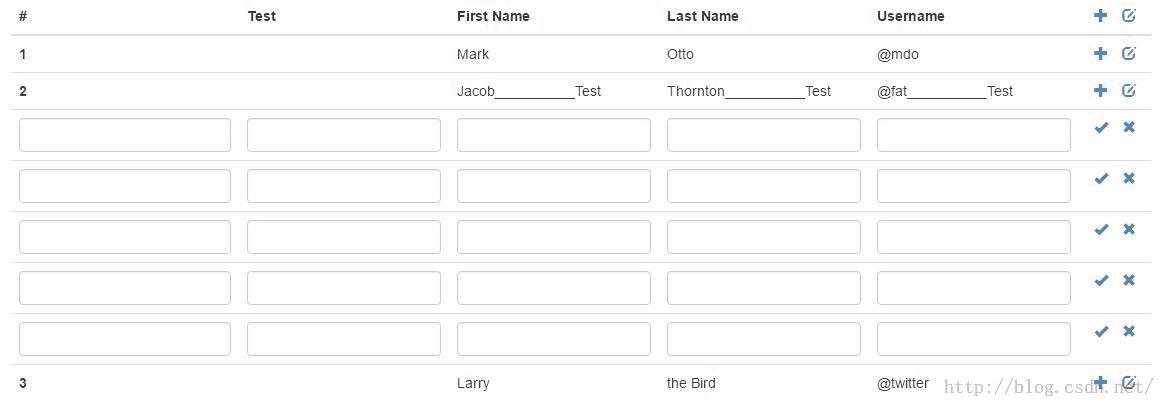The width and height of the screenshot is (1166, 407).
Task: Add a row after Mark Otto
Action: tap(1100, 54)
